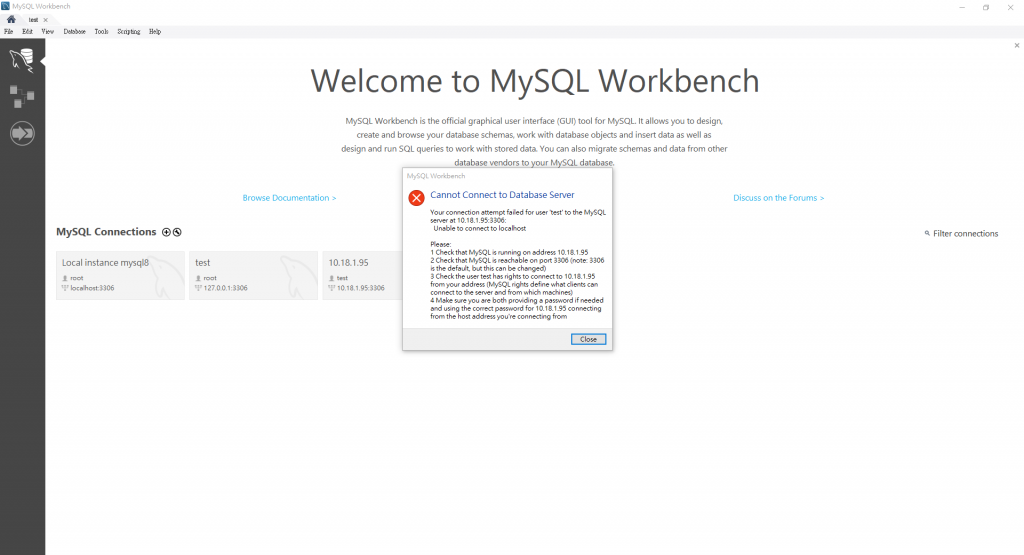Minimize the MySQL Workbench window
Viewport: 1024px width, 555px height.
[962, 7]
